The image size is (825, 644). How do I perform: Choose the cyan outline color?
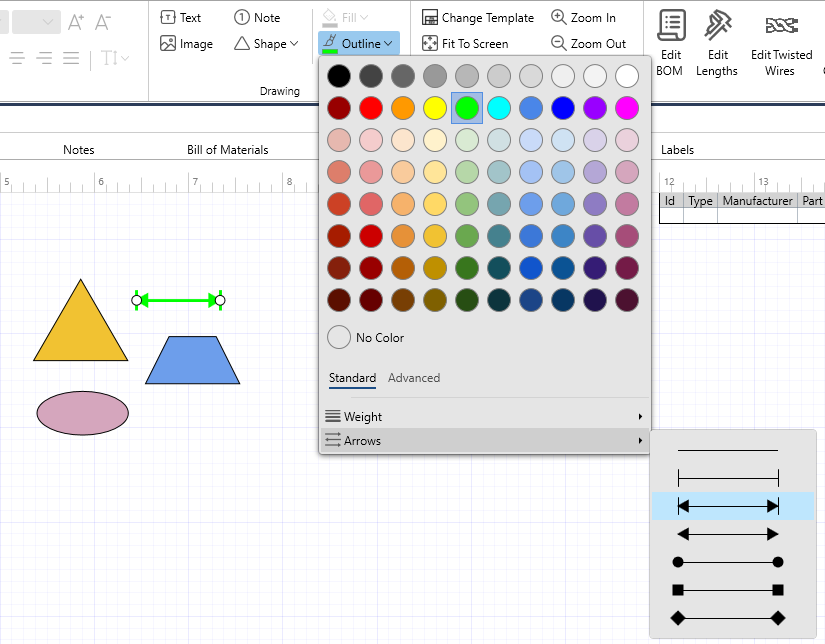pos(499,108)
